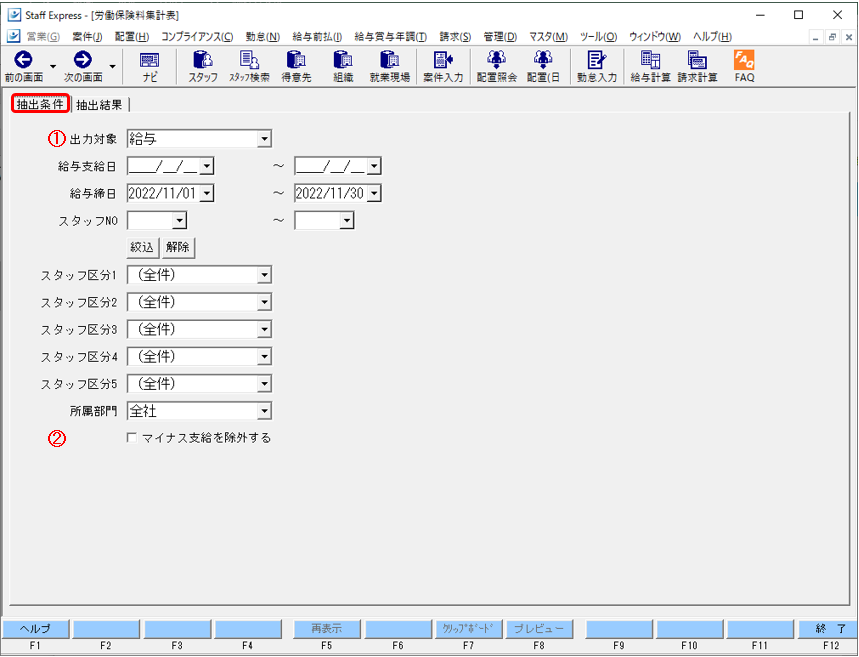Open the スタッフ区分5 dropdown
The height and width of the screenshot is (657, 859).
264,384
